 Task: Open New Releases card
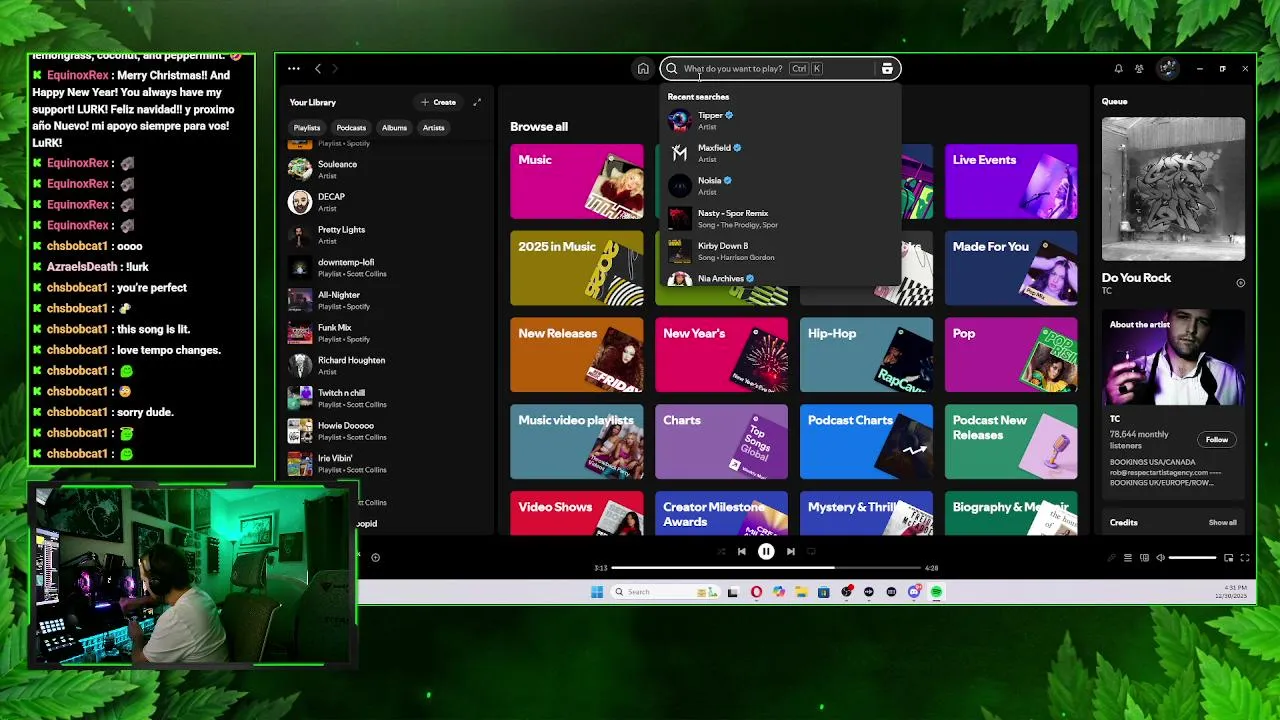pyautogui.click(x=577, y=355)
